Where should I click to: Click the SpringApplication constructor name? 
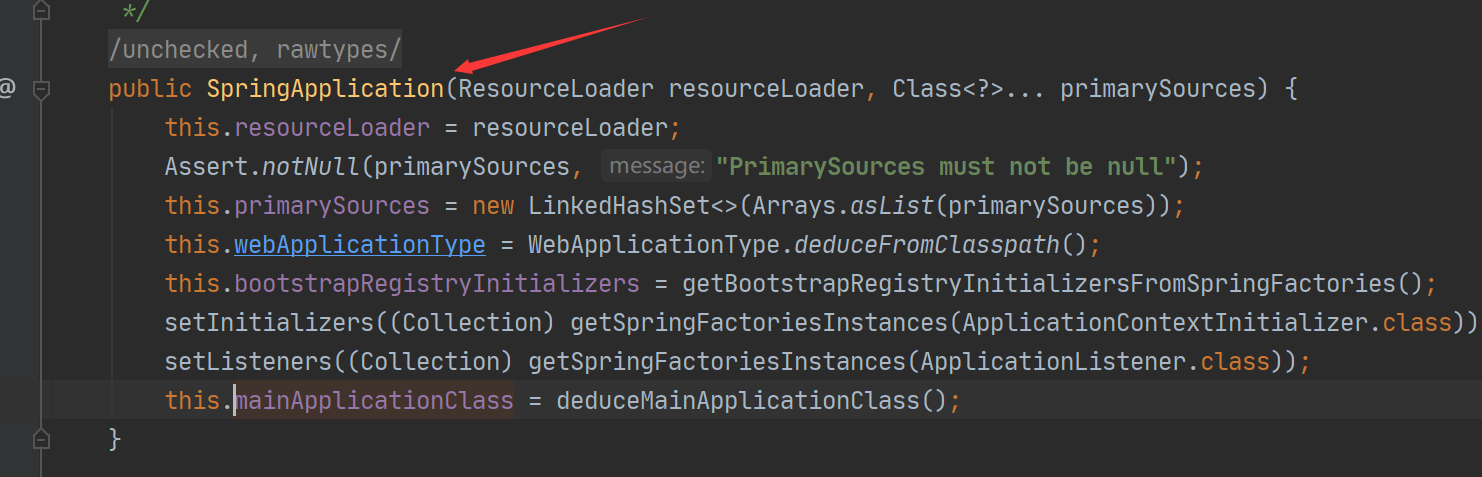click(x=325, y=89)
